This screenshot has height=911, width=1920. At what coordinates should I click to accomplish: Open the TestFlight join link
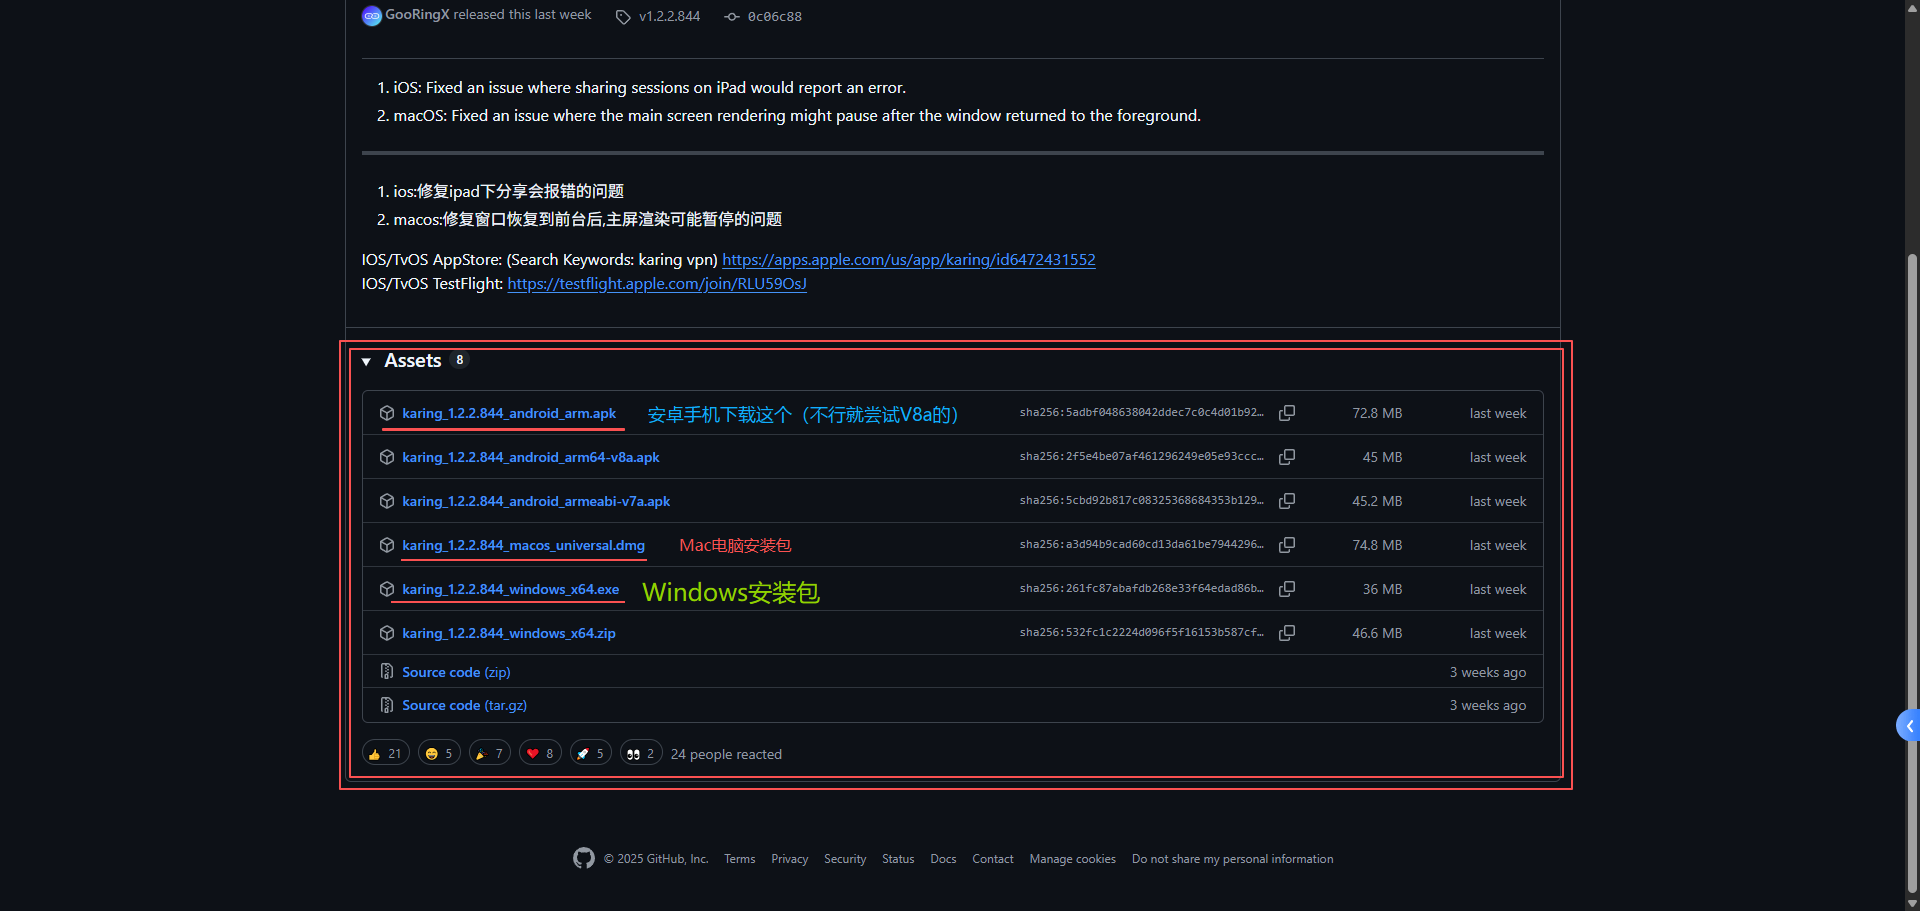(656, 284)
